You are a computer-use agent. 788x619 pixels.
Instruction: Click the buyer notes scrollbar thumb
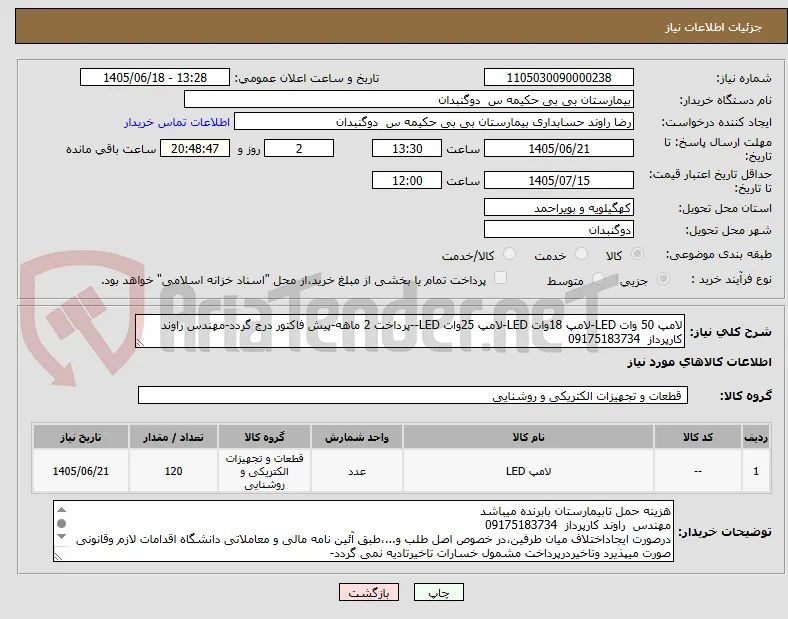(61, 524)
